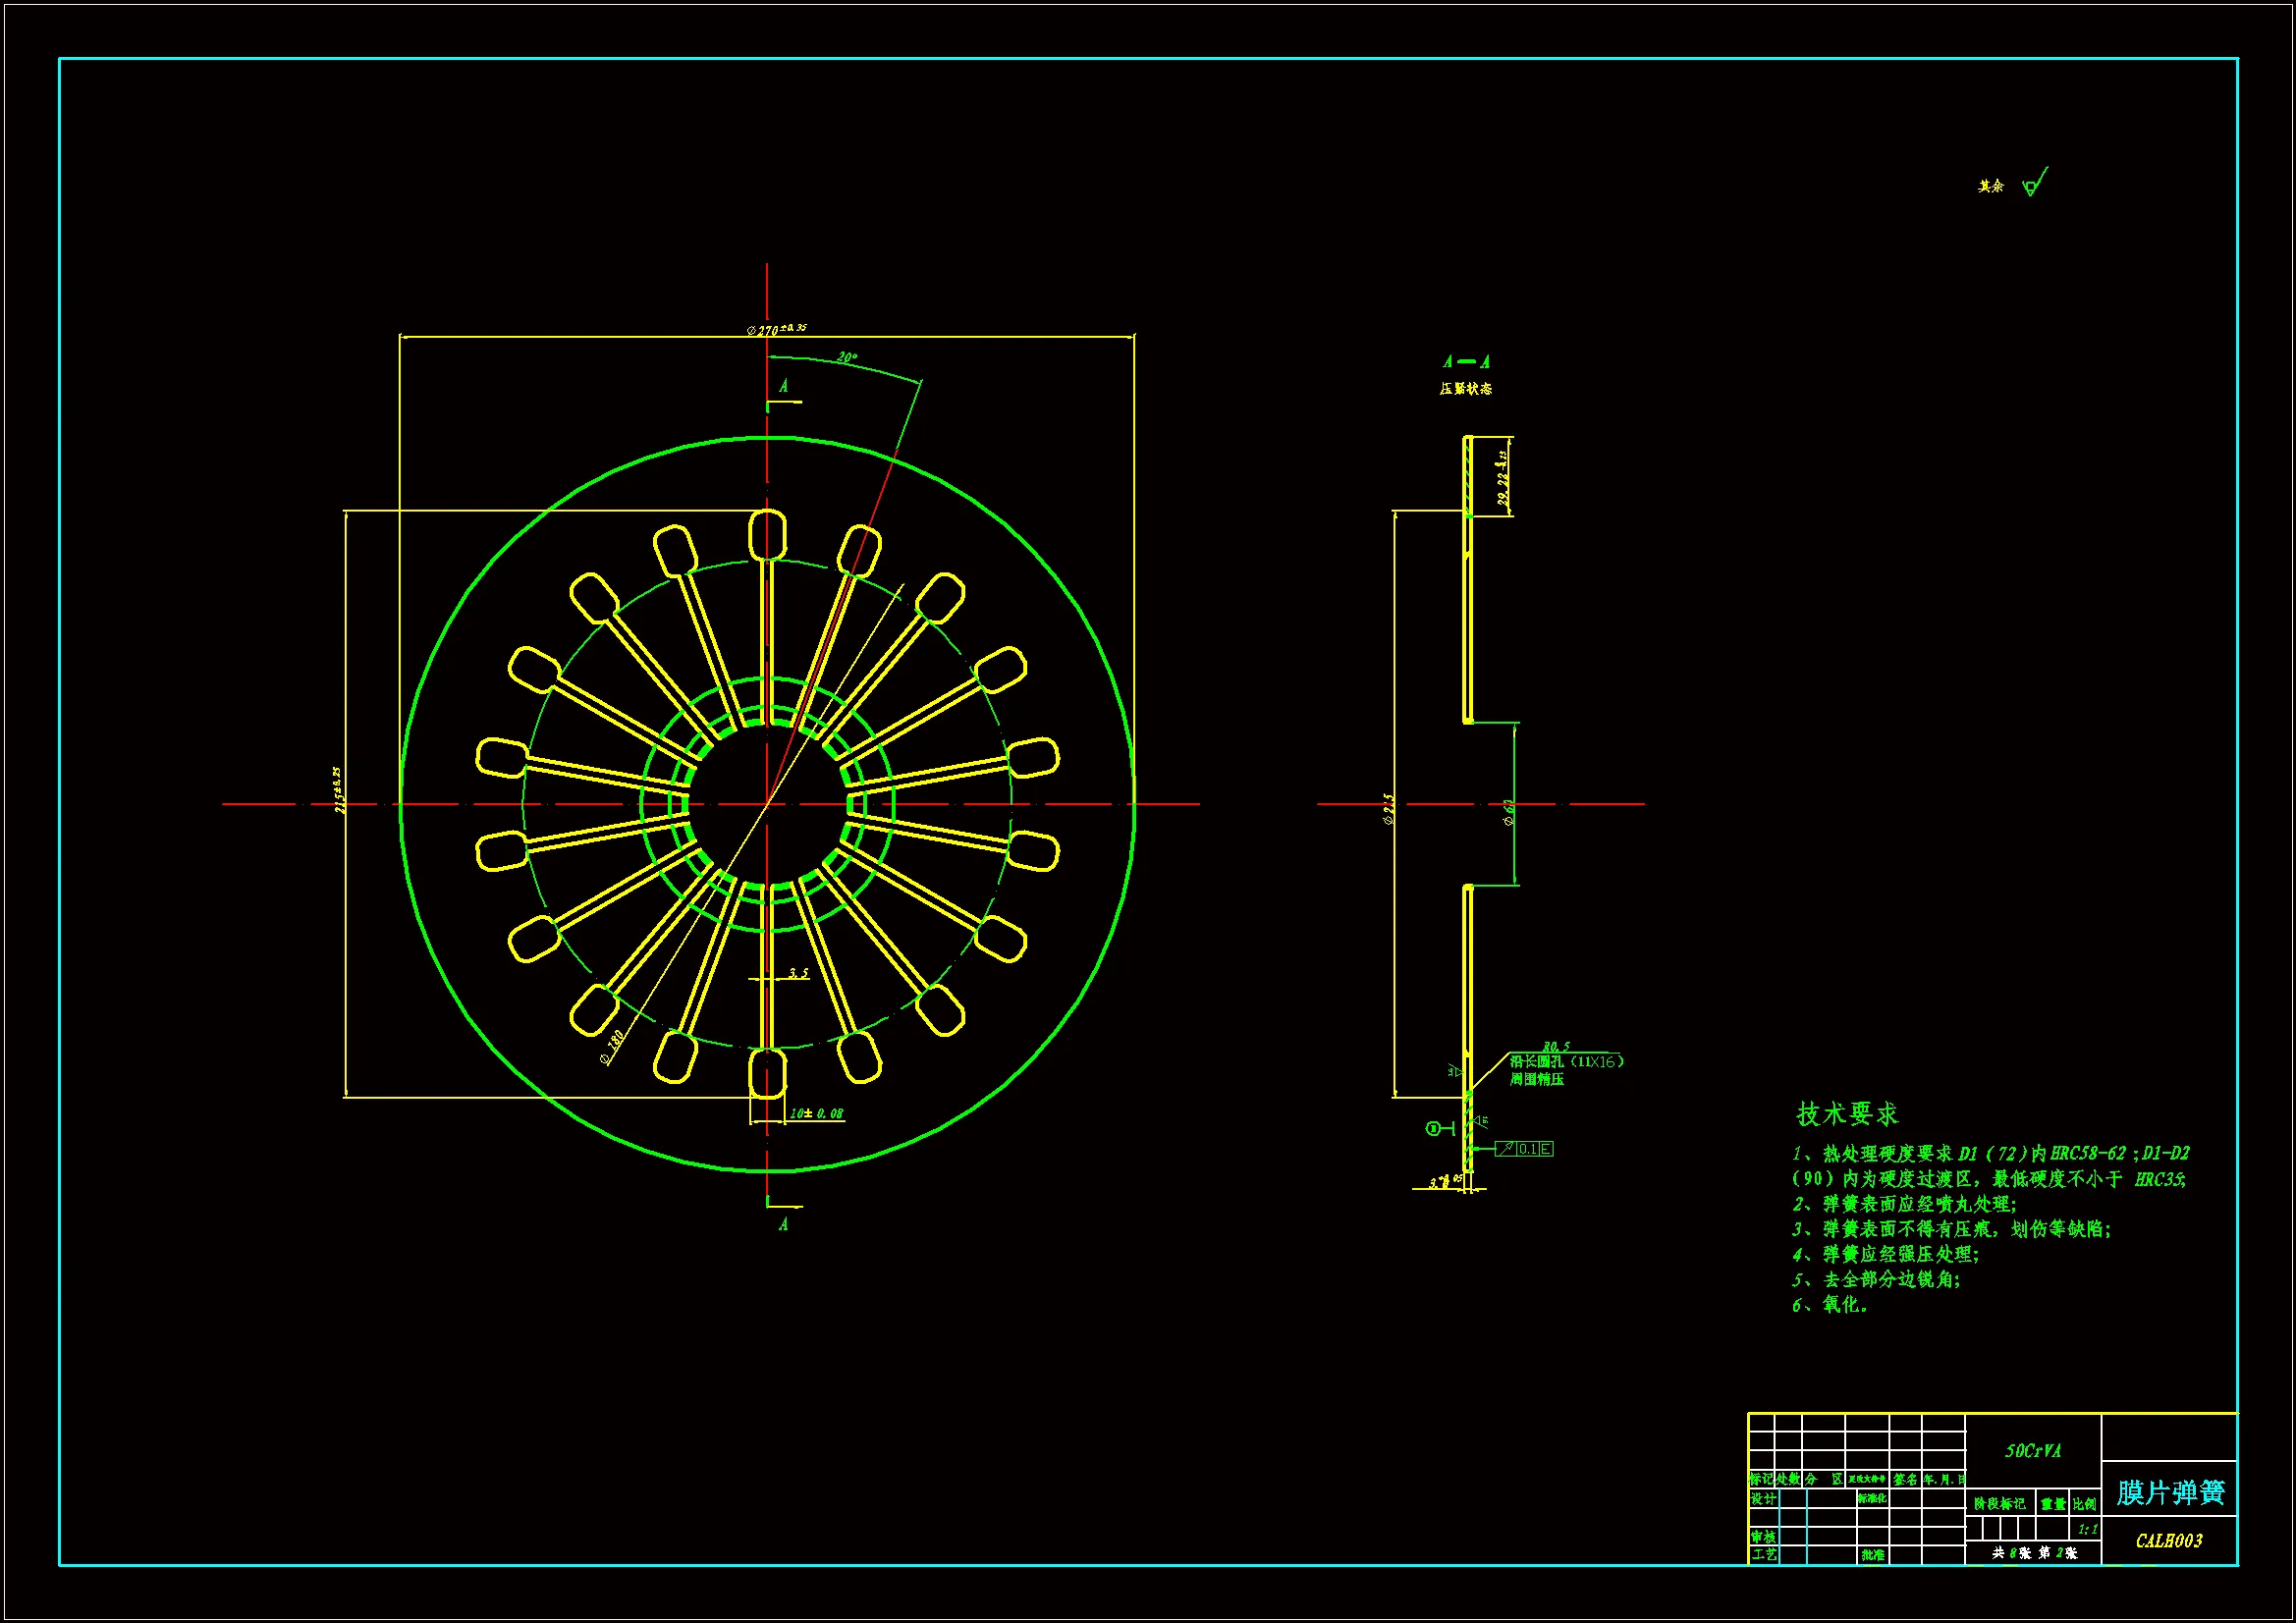Click the 技术要求 heading text

pyautogui.click(x=1846, y=1114)
